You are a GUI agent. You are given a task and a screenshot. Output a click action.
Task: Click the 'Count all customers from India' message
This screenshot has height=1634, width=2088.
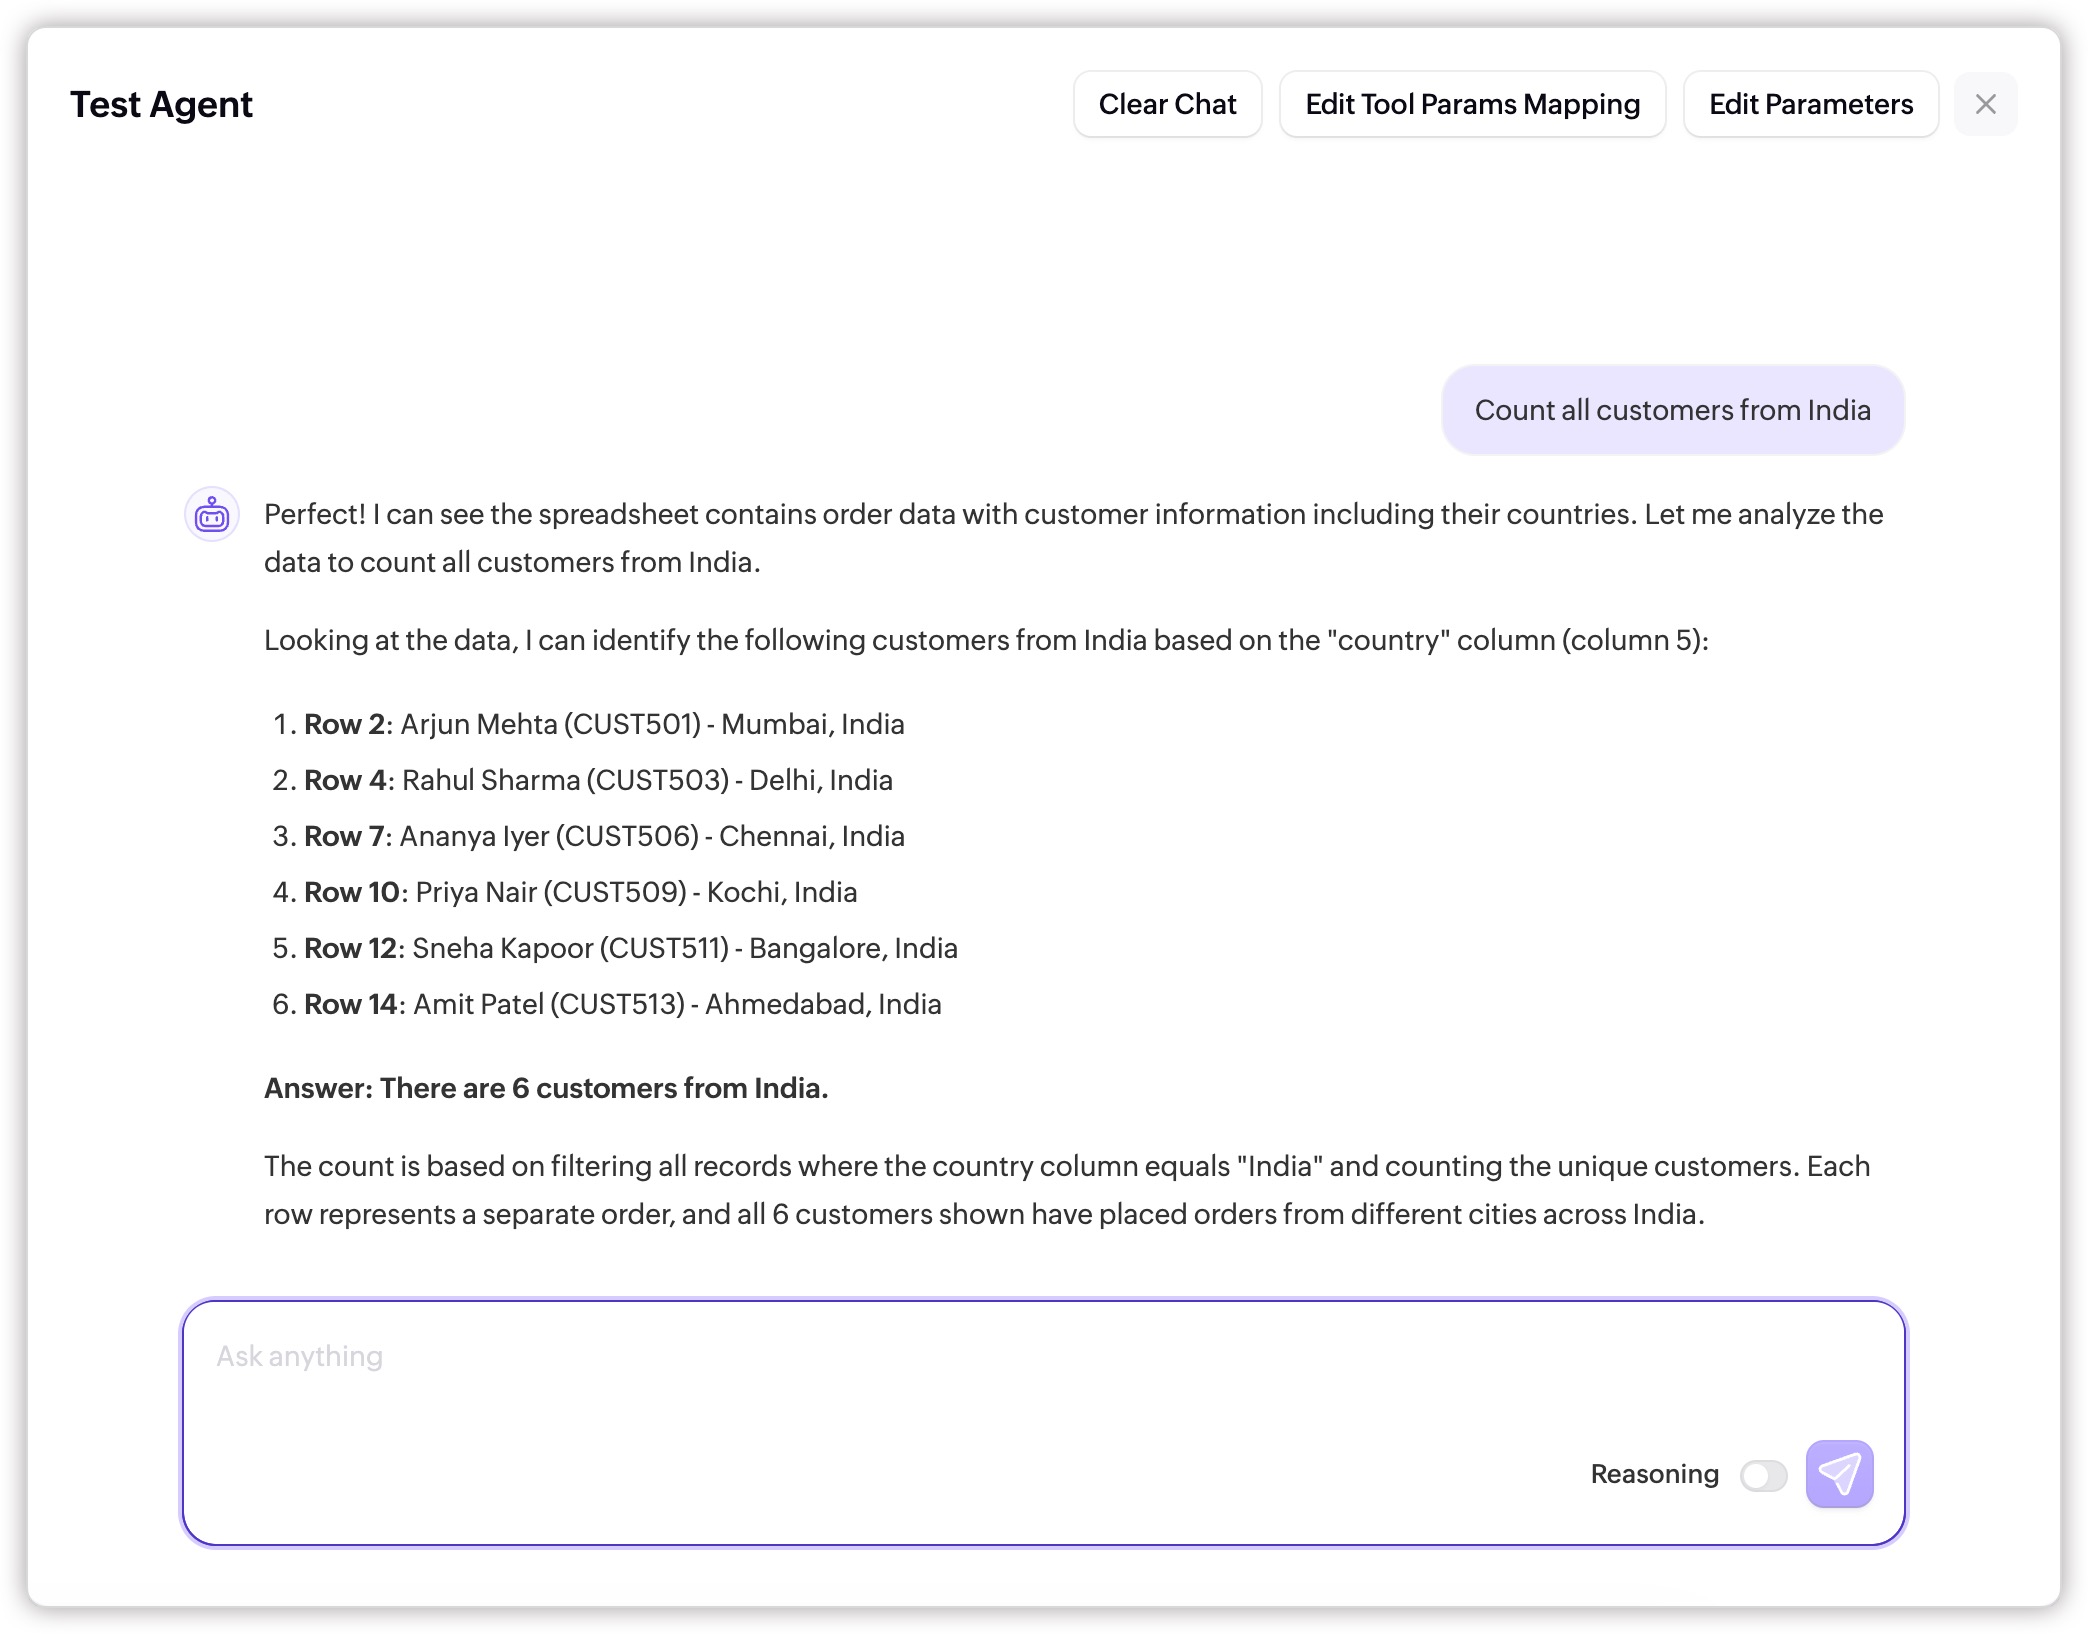1672,410
